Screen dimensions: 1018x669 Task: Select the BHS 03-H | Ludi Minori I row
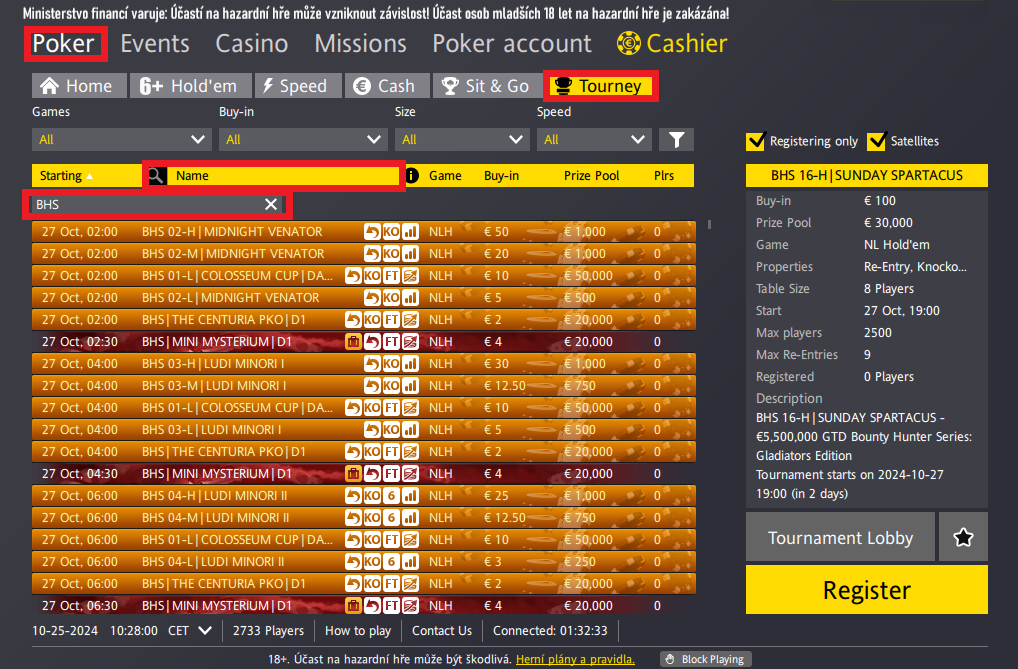click(364, 364)
